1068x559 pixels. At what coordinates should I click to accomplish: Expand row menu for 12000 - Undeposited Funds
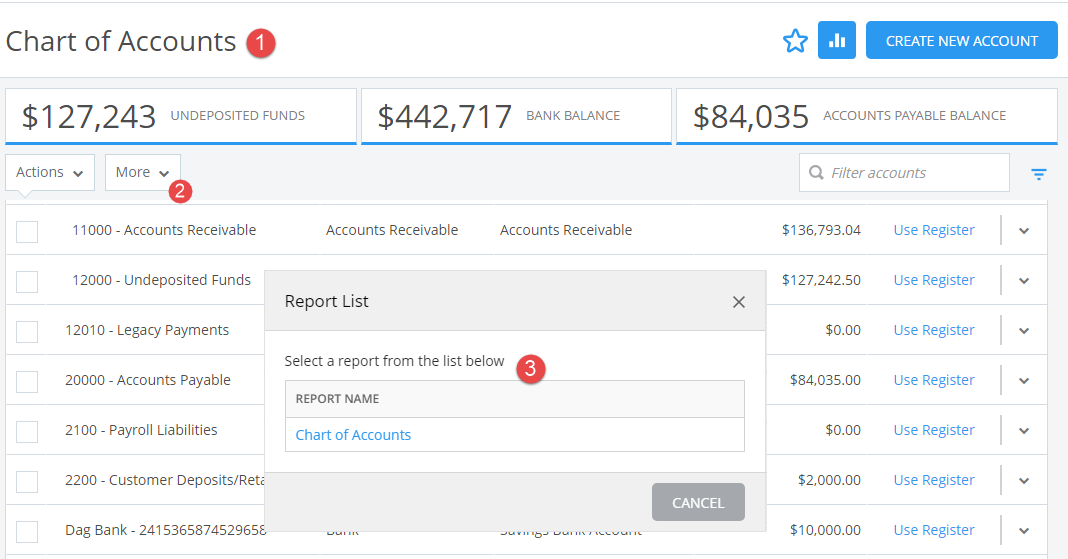click(1024, 281)
